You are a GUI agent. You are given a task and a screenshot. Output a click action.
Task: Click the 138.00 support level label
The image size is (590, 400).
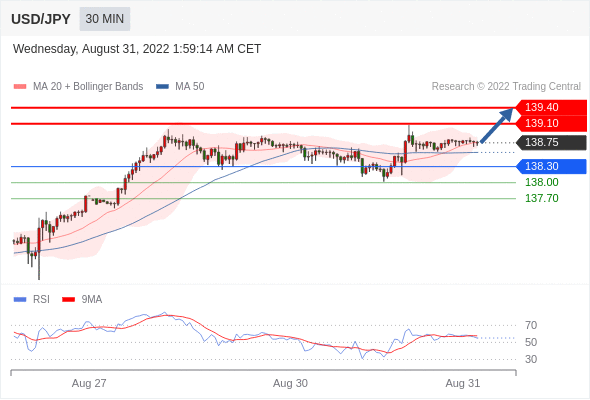(541, 183)
